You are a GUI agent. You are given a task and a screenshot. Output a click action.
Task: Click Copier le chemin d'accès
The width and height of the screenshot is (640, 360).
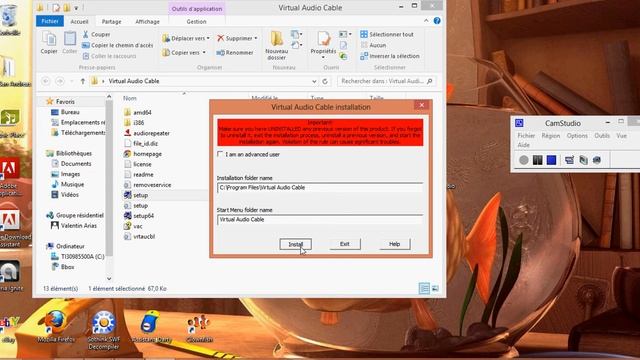(x=118, y=45)
